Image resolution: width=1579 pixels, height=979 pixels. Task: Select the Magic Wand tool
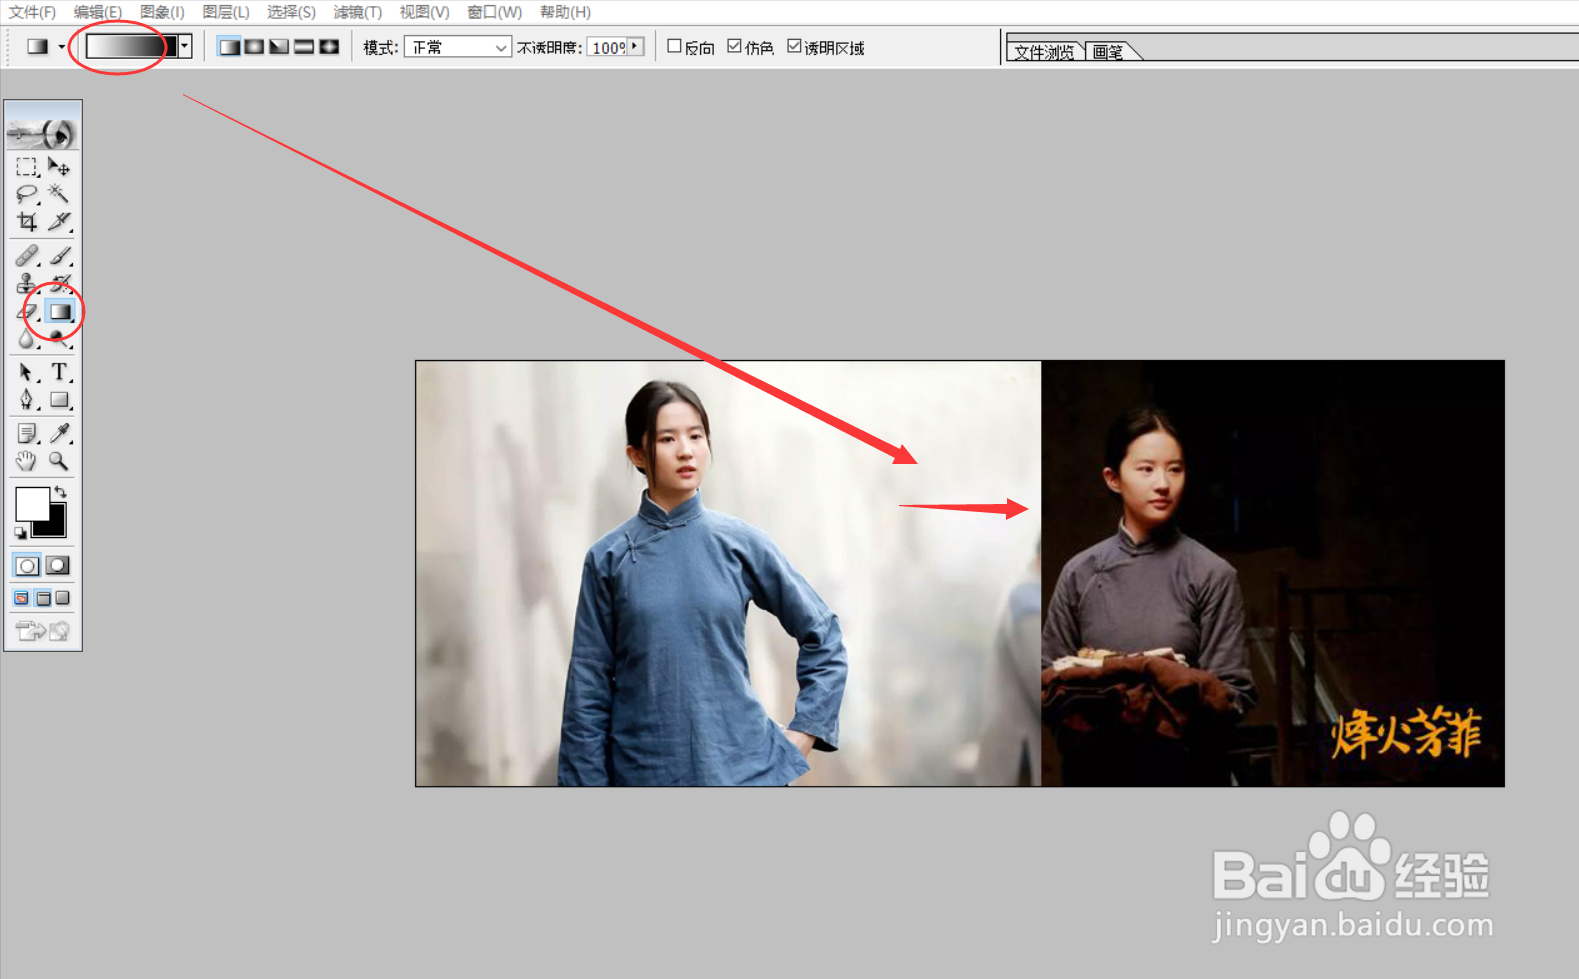tap(59, 194)
